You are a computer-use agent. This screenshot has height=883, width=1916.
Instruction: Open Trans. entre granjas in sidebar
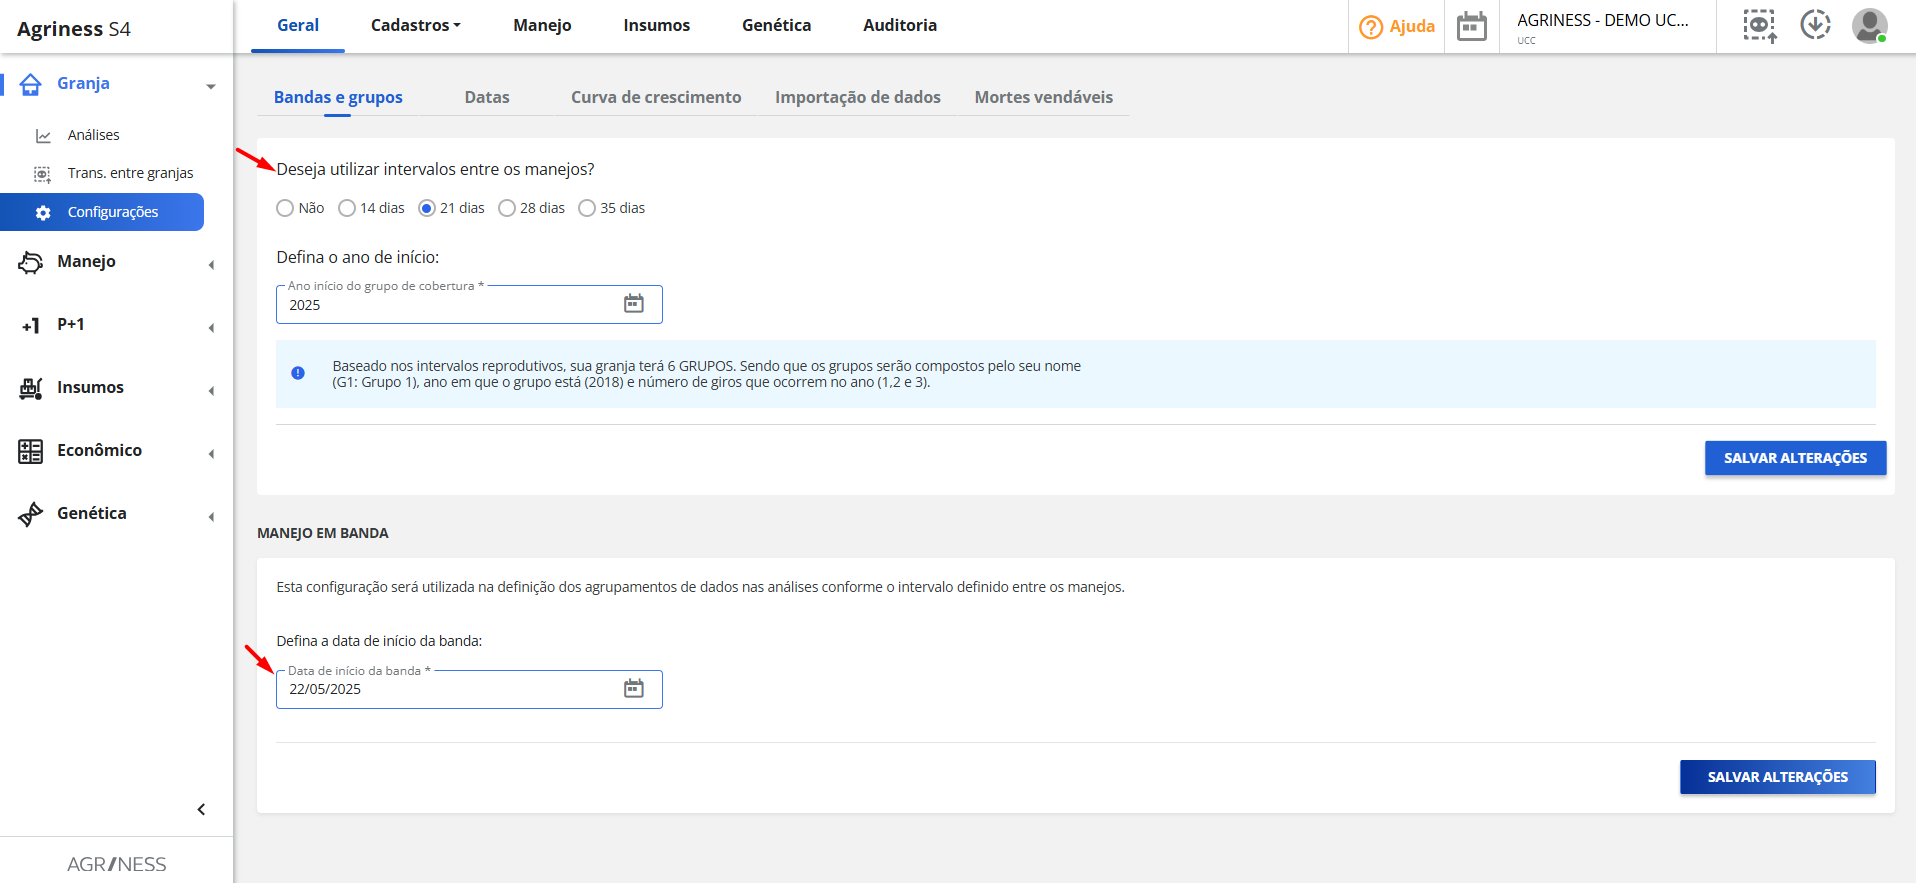(131, 173)
